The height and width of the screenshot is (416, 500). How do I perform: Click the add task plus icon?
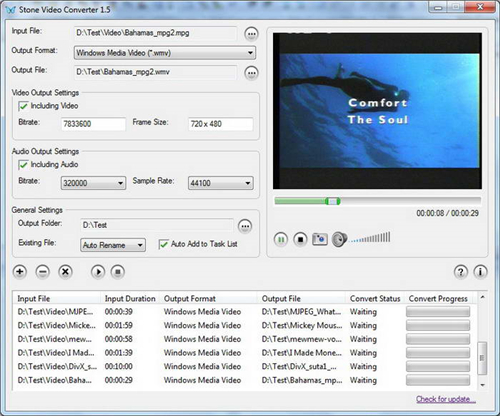[20, 272]
